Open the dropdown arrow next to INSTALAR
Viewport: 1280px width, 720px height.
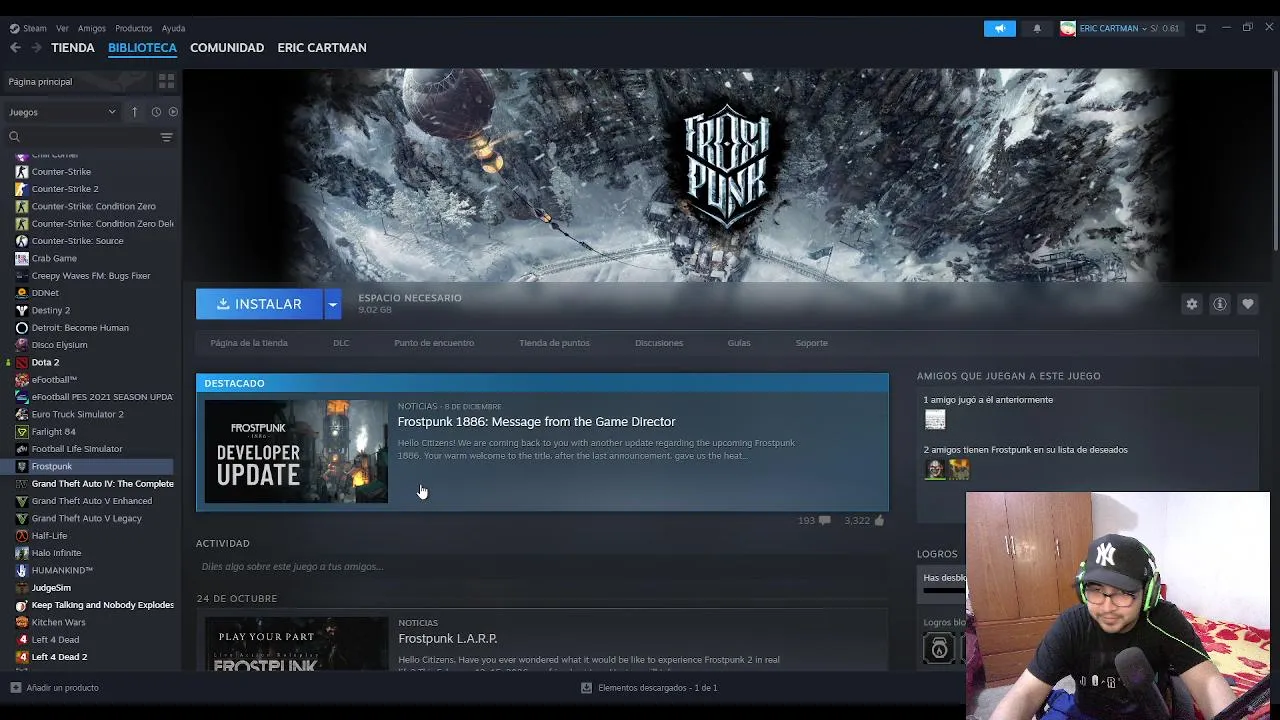tap(333, 304)
